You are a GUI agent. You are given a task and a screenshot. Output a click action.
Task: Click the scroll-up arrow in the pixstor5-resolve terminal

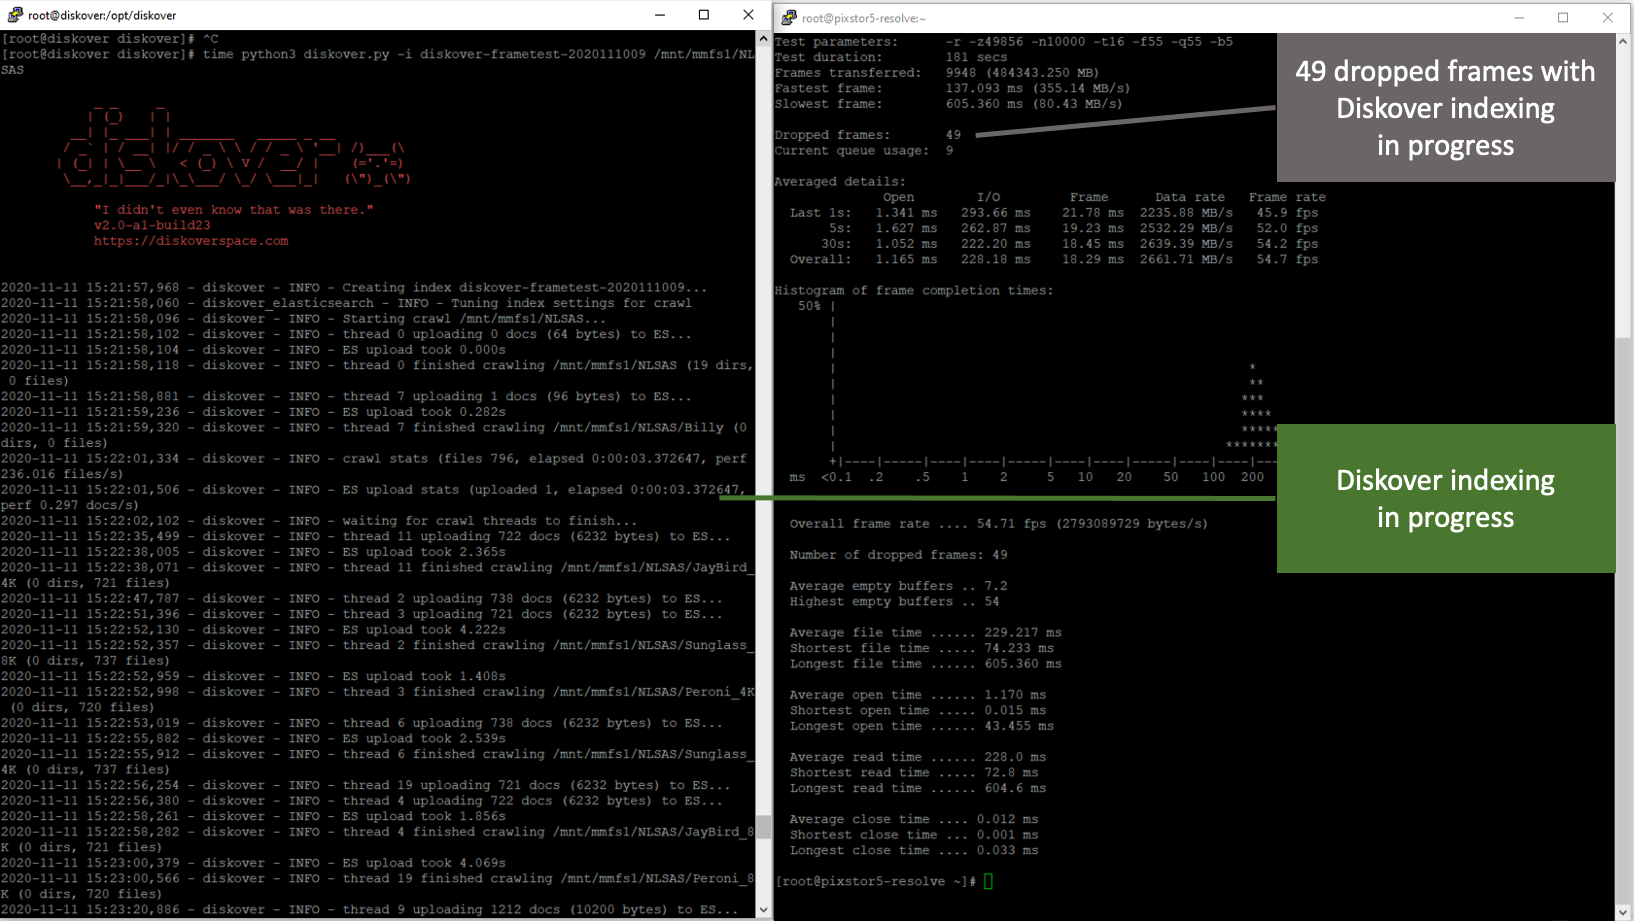pyautogui.click(x=1623, y=42)
